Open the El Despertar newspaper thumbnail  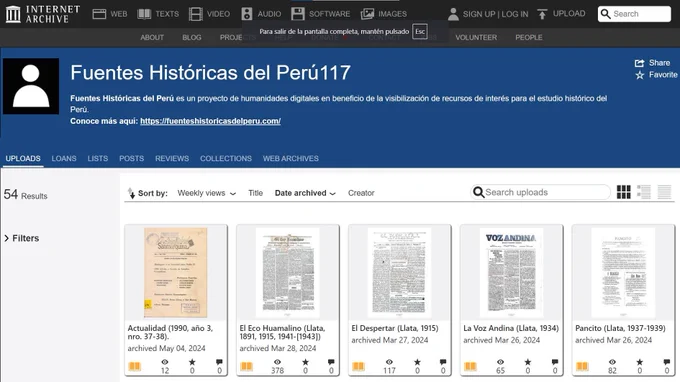(399, 272)
